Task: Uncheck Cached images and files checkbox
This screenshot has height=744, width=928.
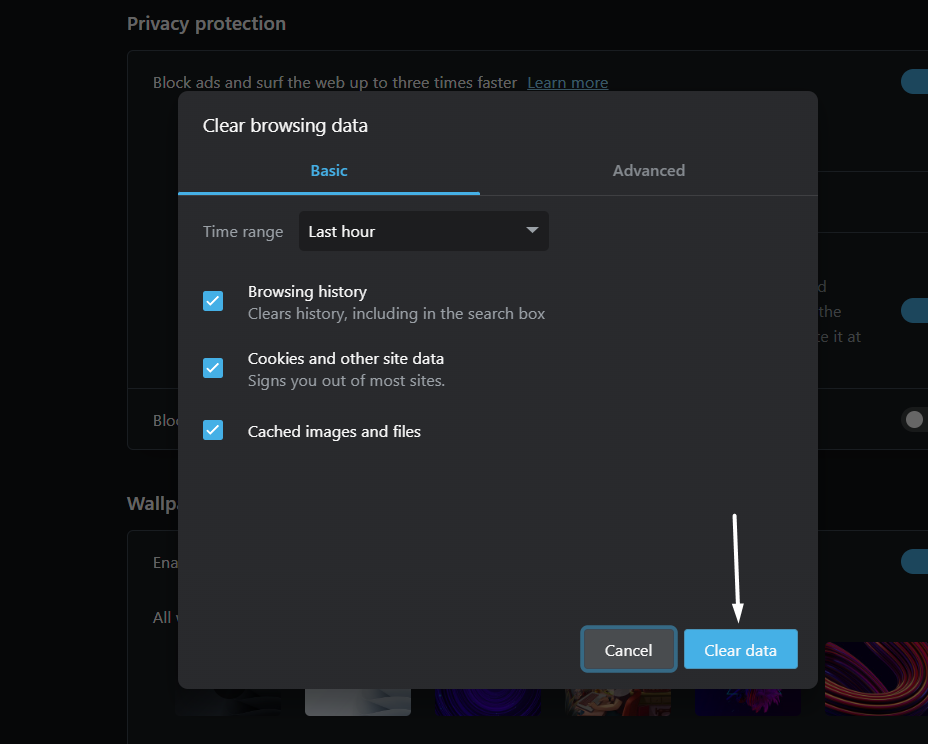Action: point(213,431)
